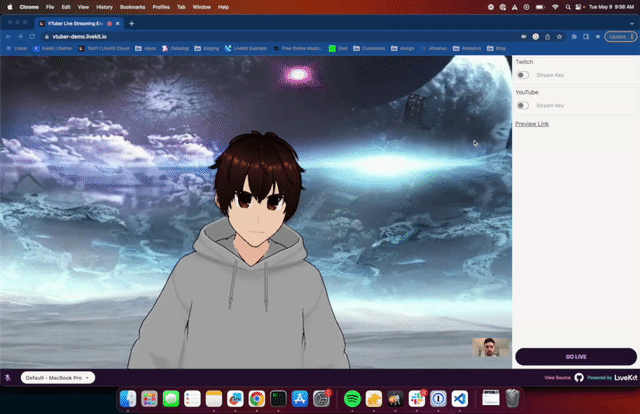Click the microphone icon at bottom left
Viewport: 640px width, 414px height.
click(x=8, y=377)
